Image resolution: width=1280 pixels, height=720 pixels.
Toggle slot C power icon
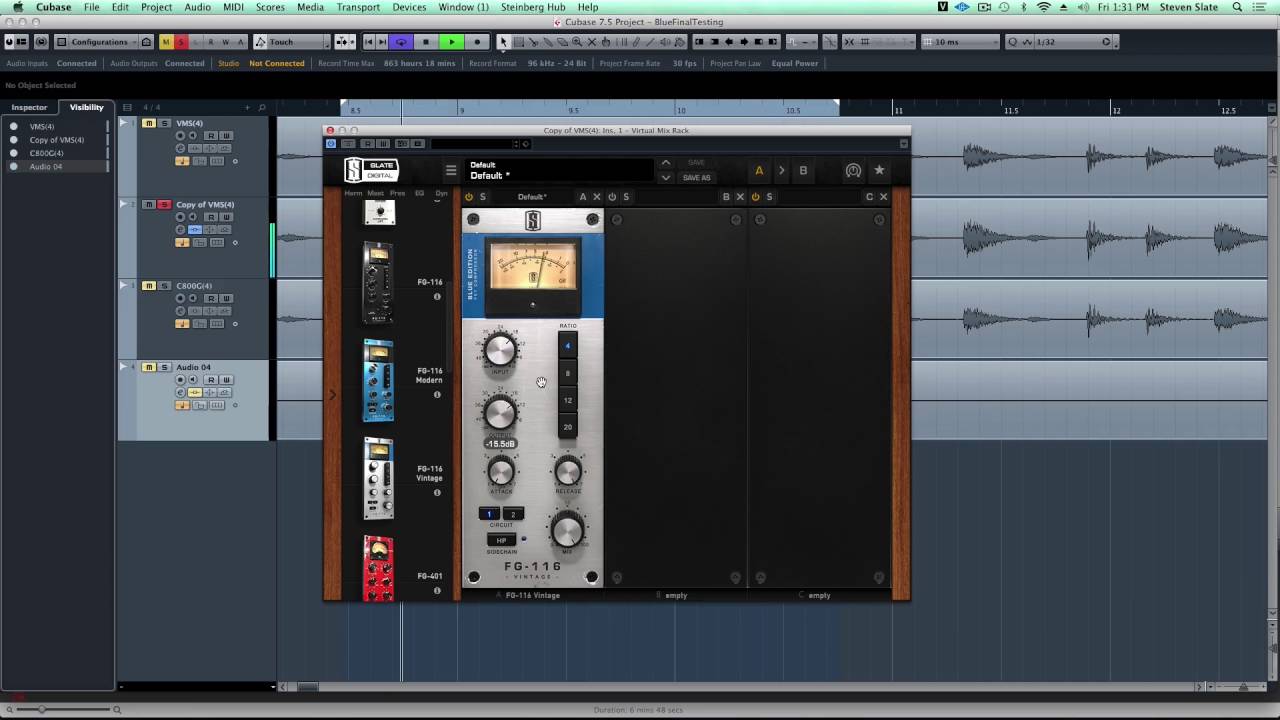756,197
